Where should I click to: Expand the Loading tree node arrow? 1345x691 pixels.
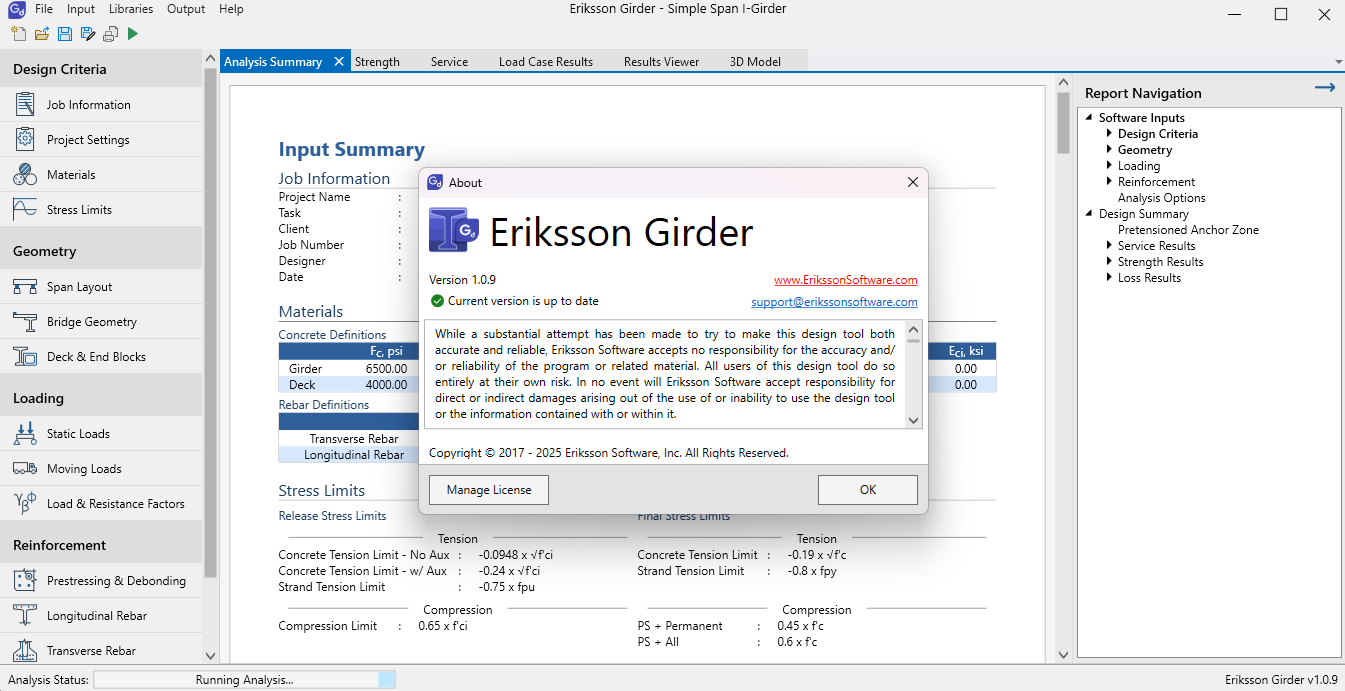(1109, 166)
